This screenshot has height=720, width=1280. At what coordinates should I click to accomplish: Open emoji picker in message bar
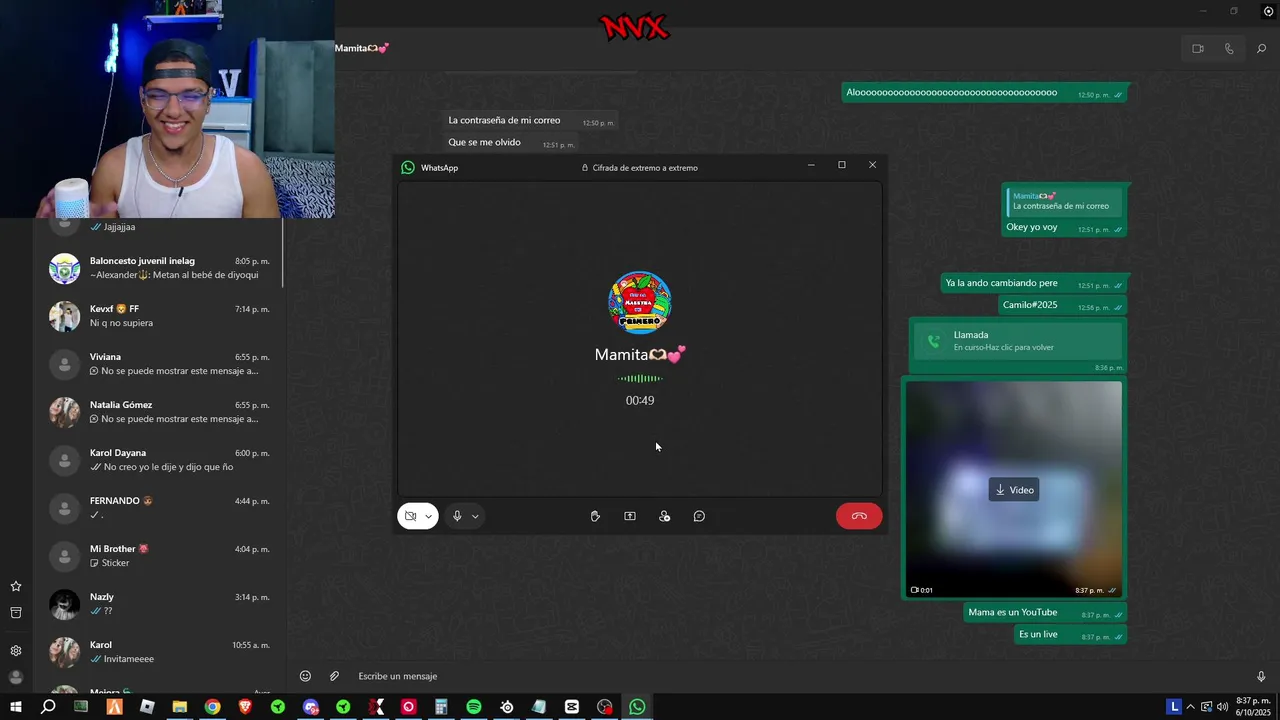click(306, 676)
